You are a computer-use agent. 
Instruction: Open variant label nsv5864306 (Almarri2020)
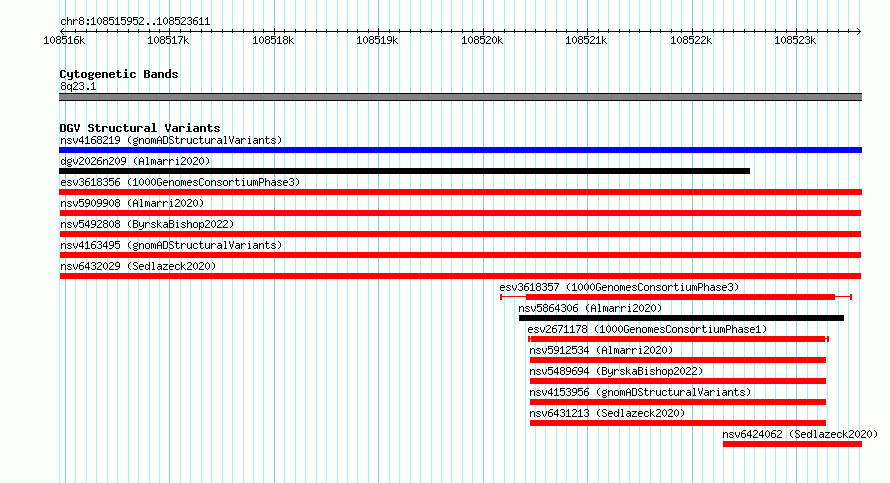click(590, 308)
